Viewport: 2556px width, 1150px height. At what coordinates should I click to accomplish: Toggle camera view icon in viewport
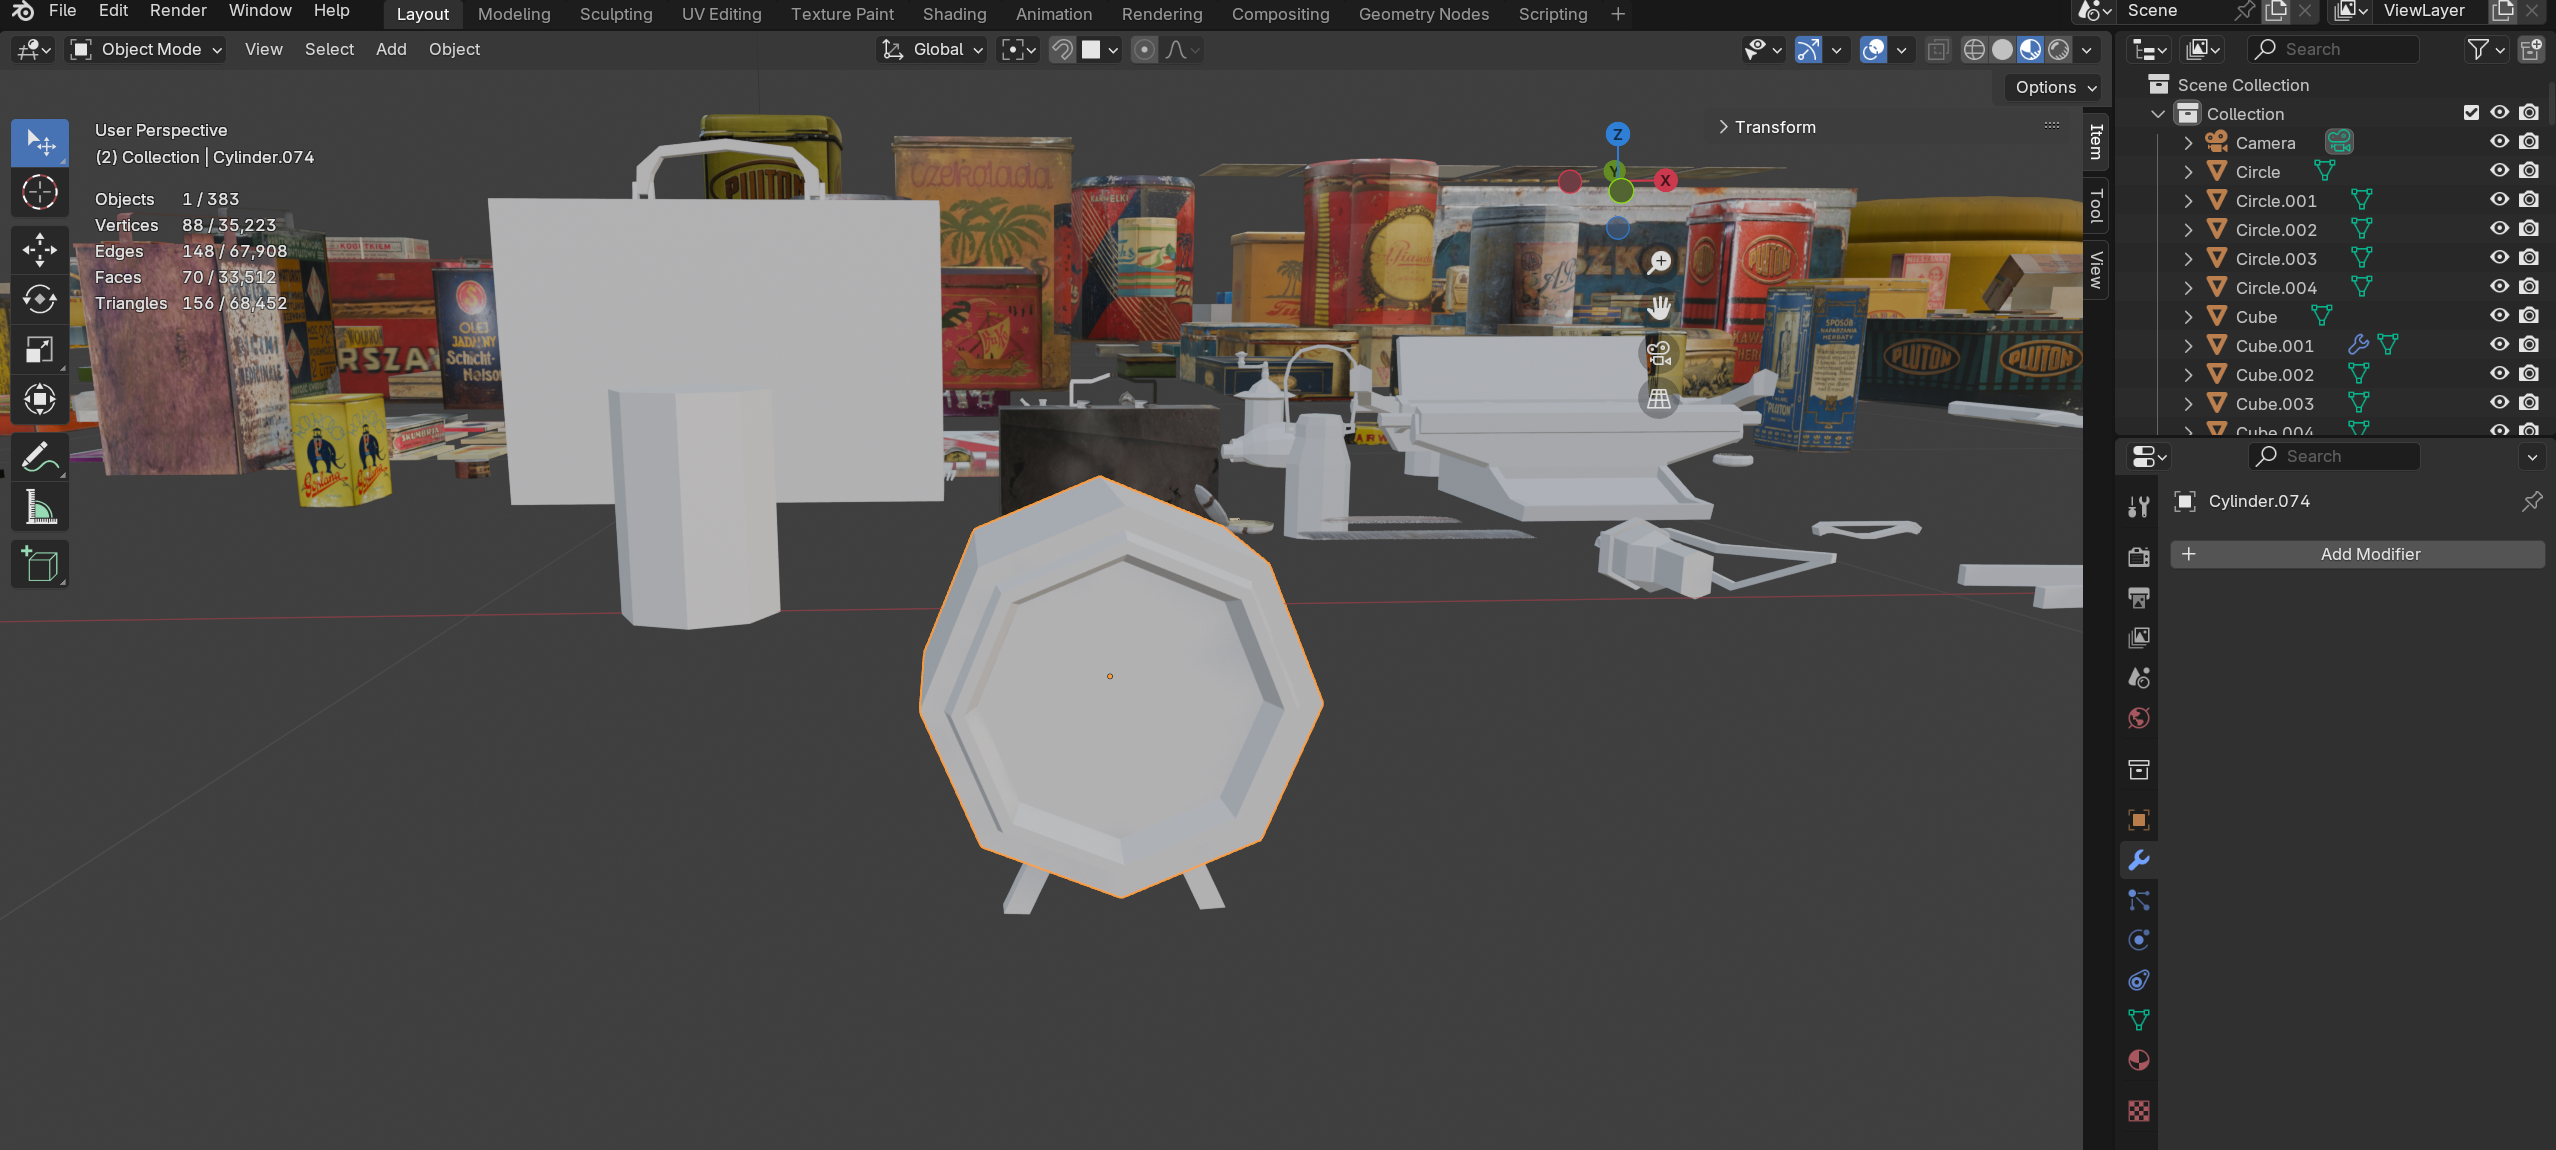click(x=1659, y=353)
